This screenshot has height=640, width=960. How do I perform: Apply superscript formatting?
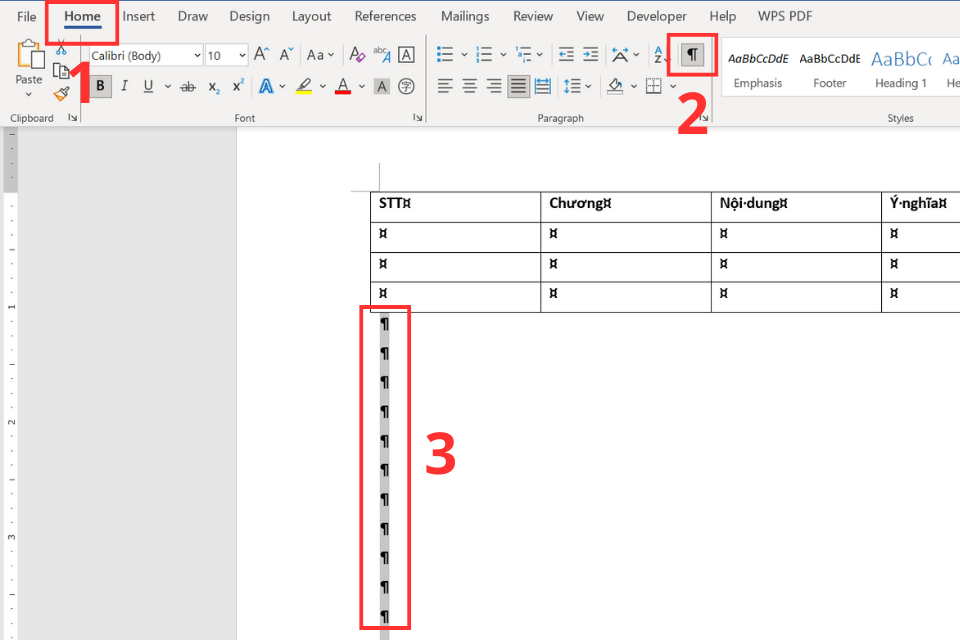(238, 86)
